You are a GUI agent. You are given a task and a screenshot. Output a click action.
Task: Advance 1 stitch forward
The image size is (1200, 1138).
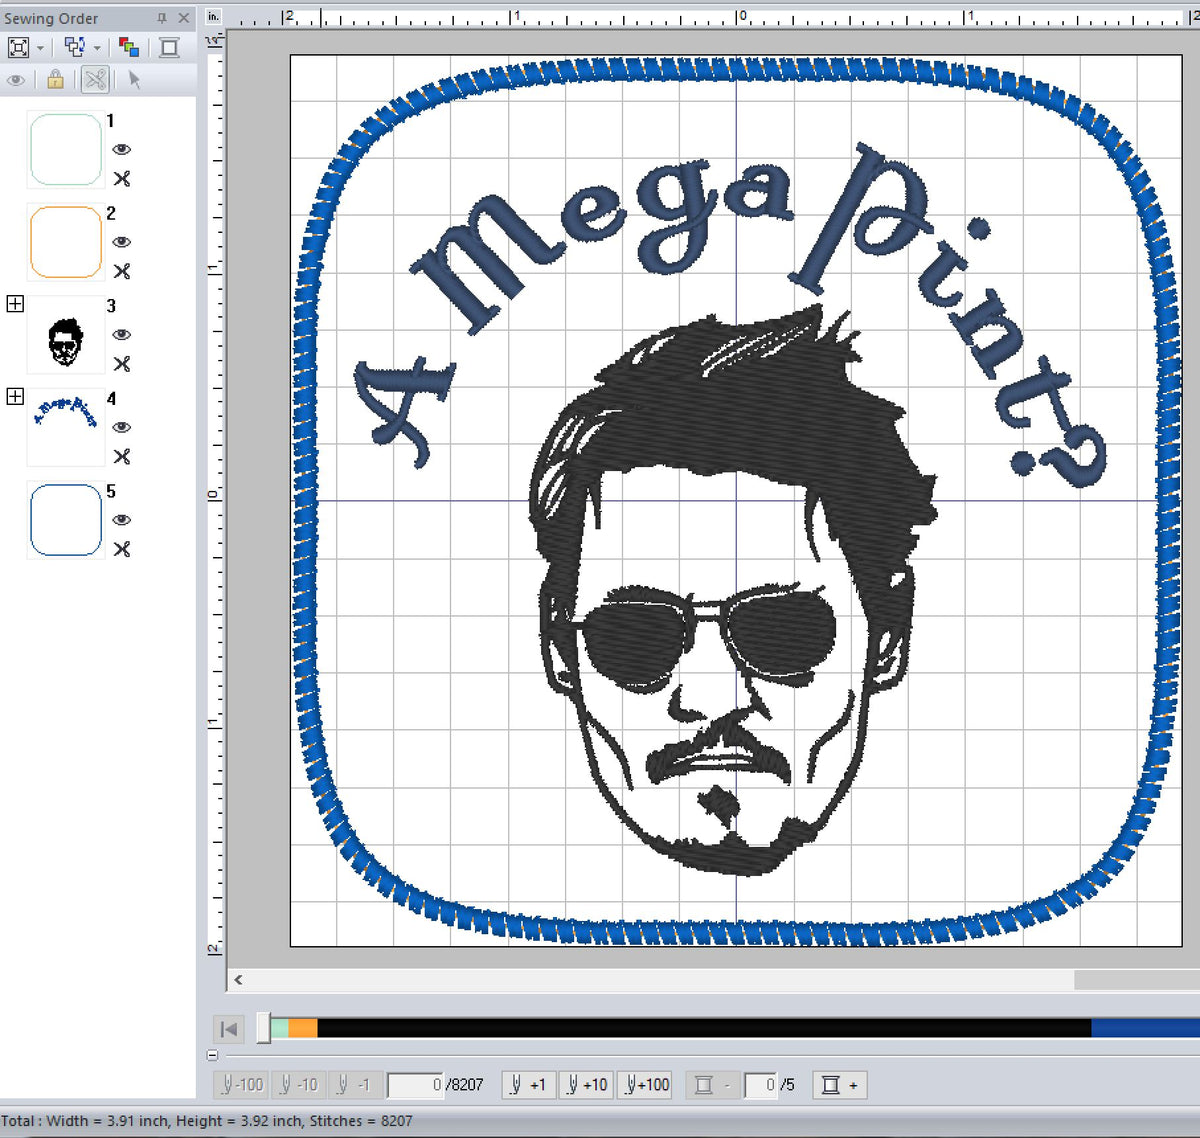point(527,1085)
